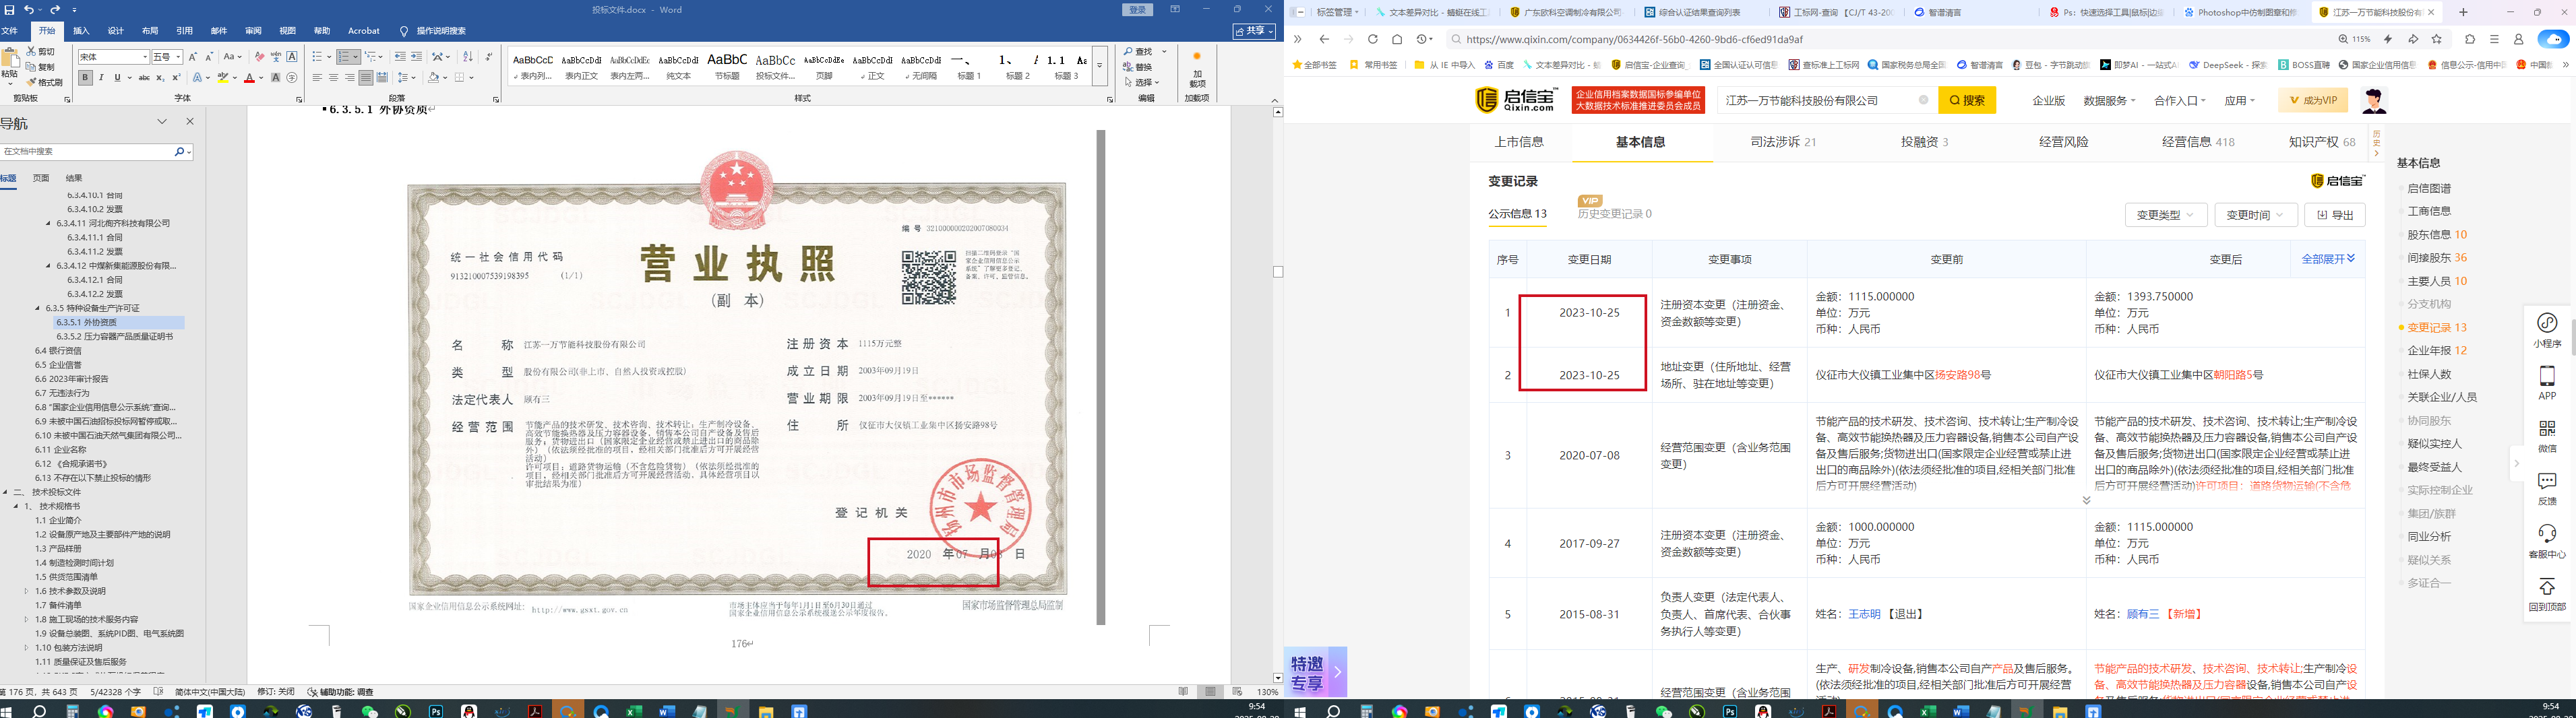Collapse 6.3.5 特种设备生产许可证 in navigation

click(38, 308)
